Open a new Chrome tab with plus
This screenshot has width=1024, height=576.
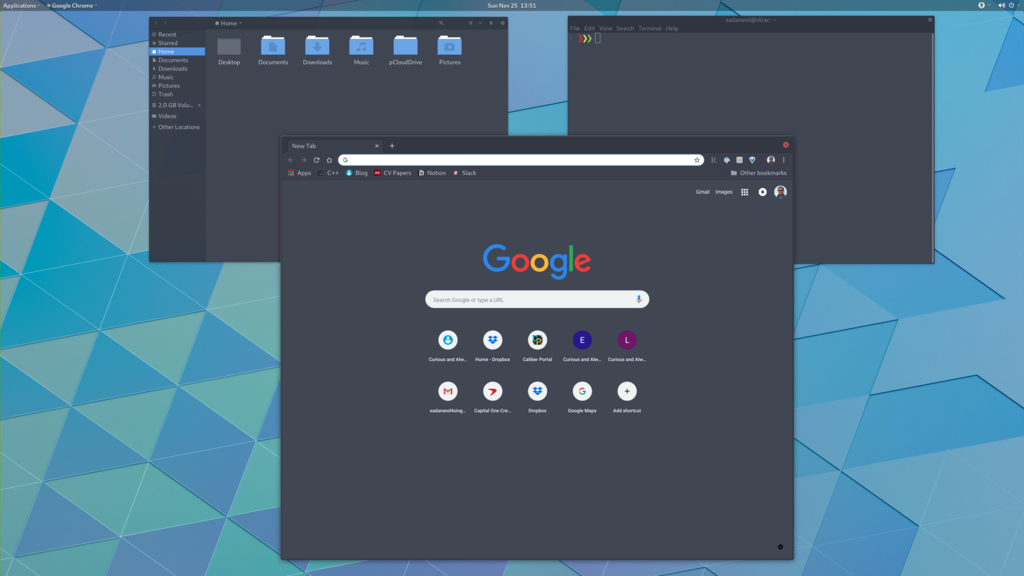point(392,146)
